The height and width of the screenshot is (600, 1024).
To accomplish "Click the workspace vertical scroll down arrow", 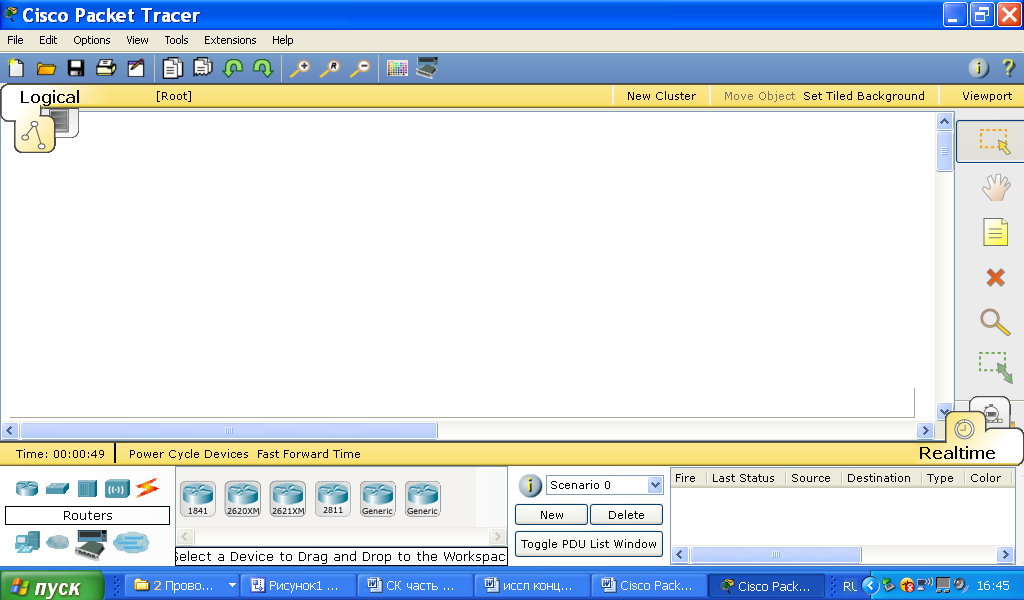I will (944, 411).
